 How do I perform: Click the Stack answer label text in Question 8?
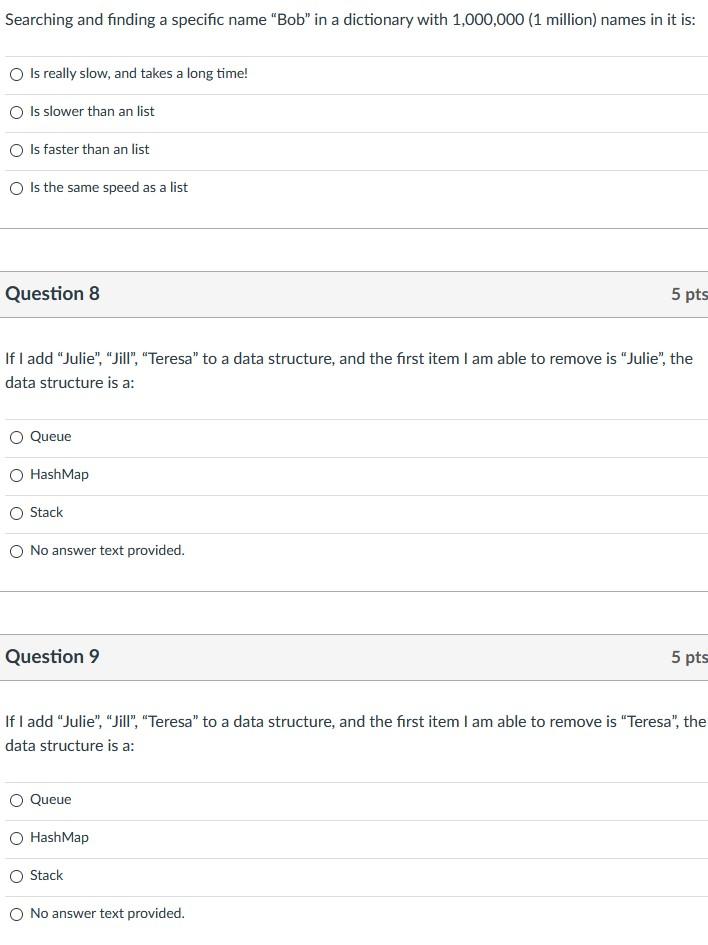(x=48, y=512)
